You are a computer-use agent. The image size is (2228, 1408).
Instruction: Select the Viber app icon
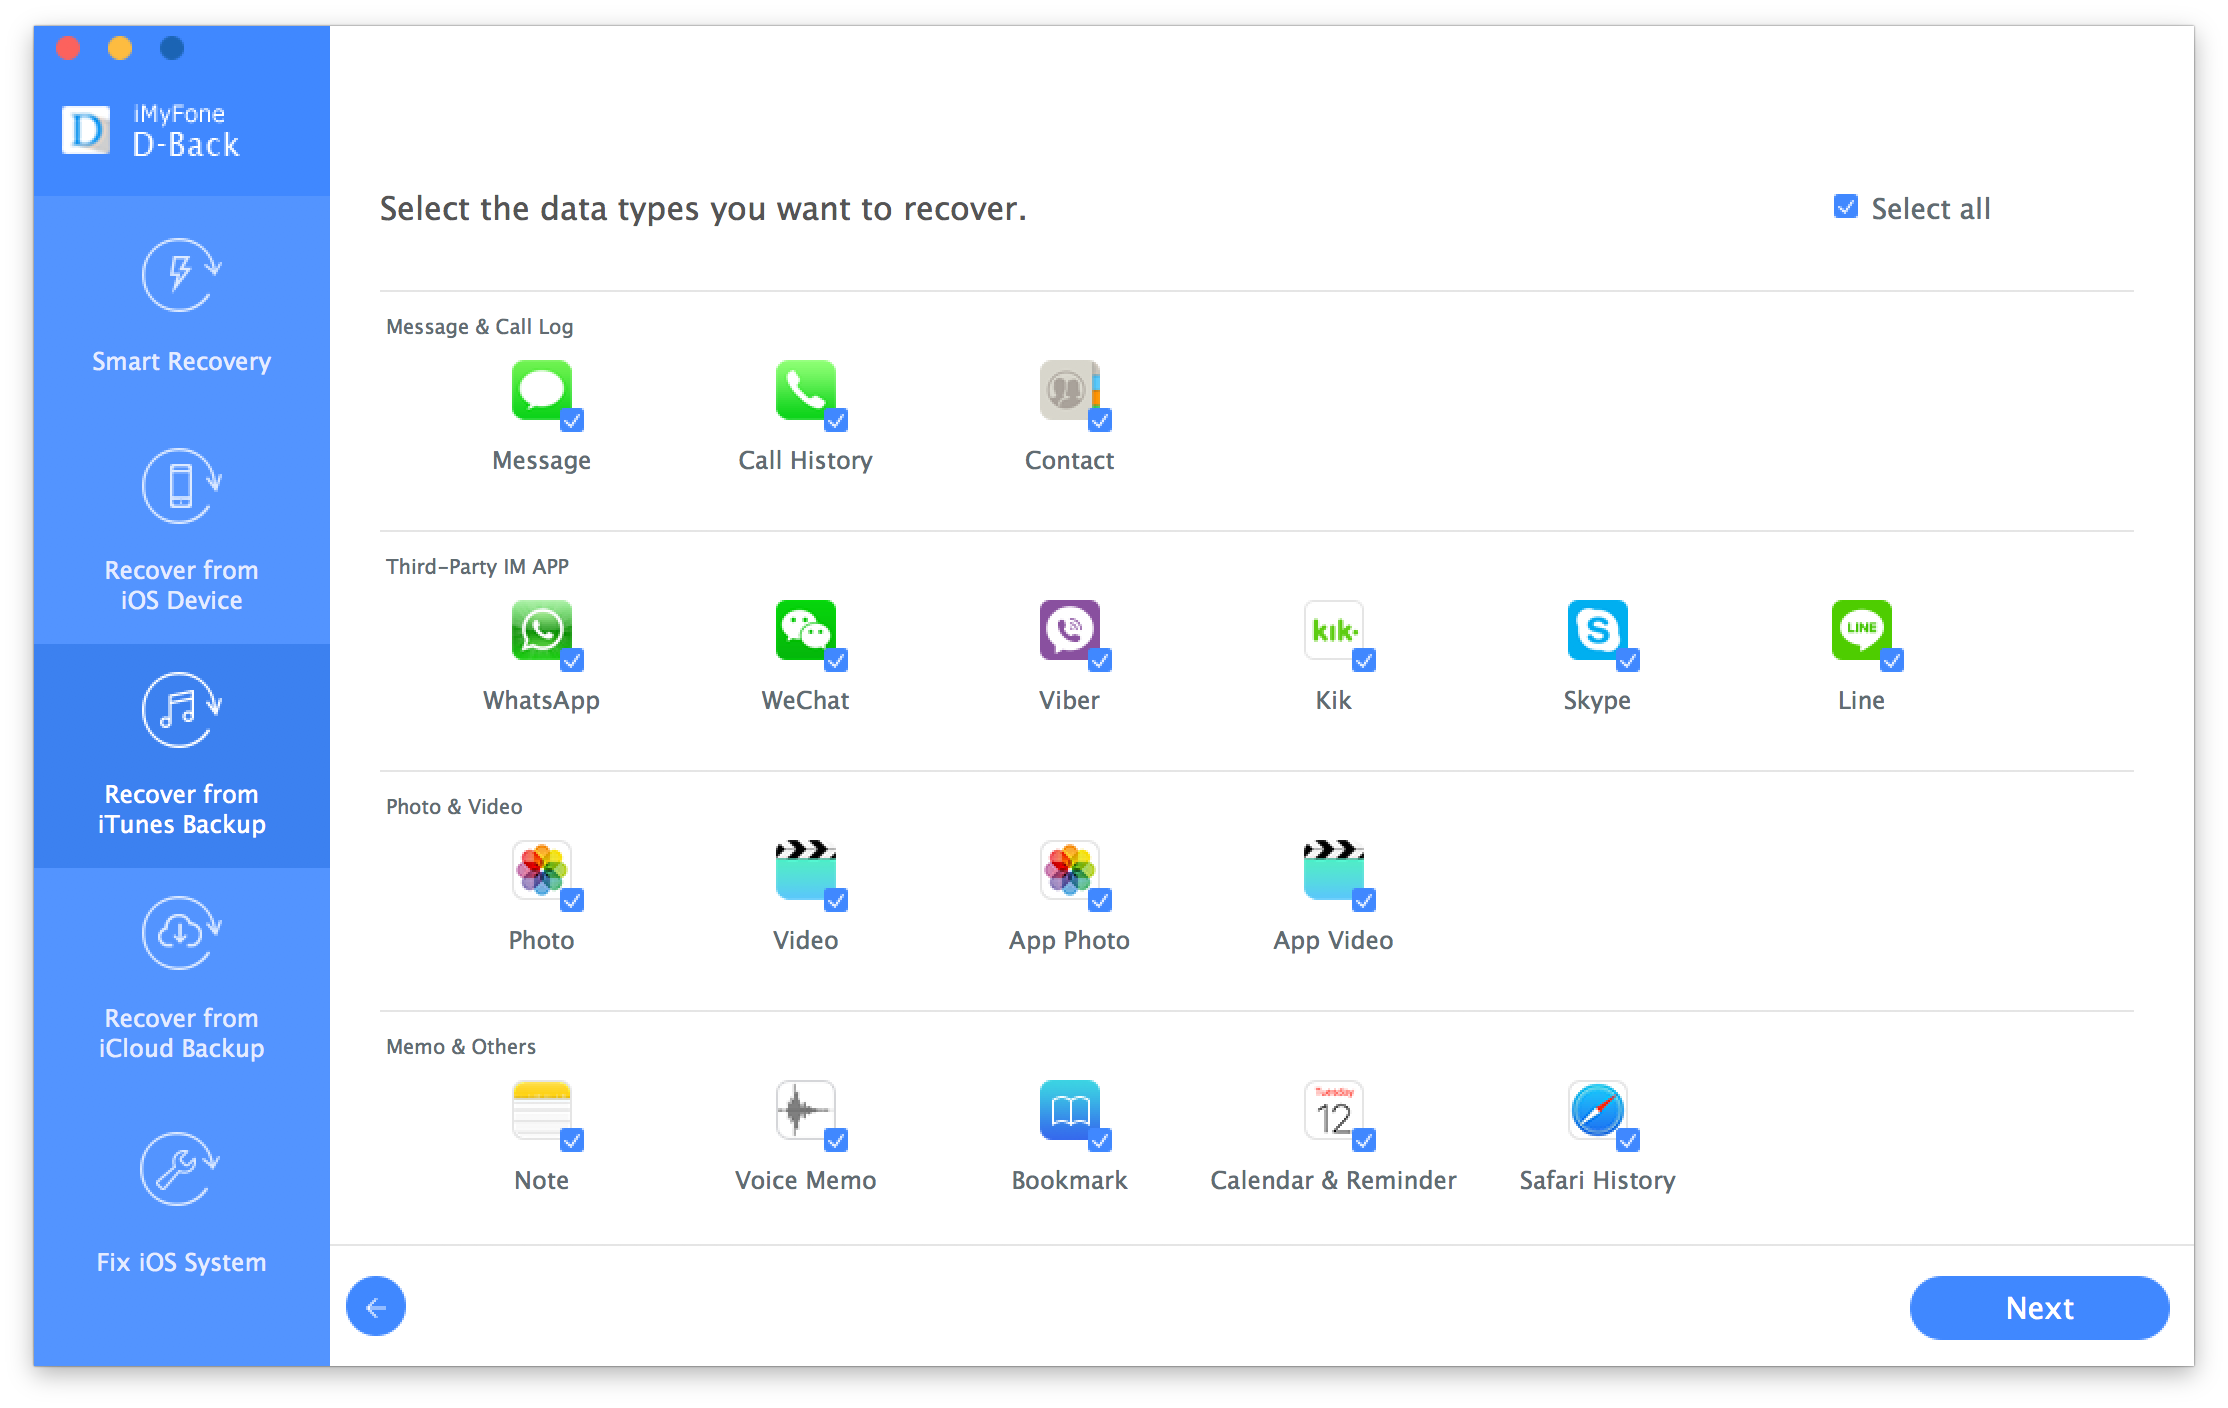click(x=1069, y=630)
